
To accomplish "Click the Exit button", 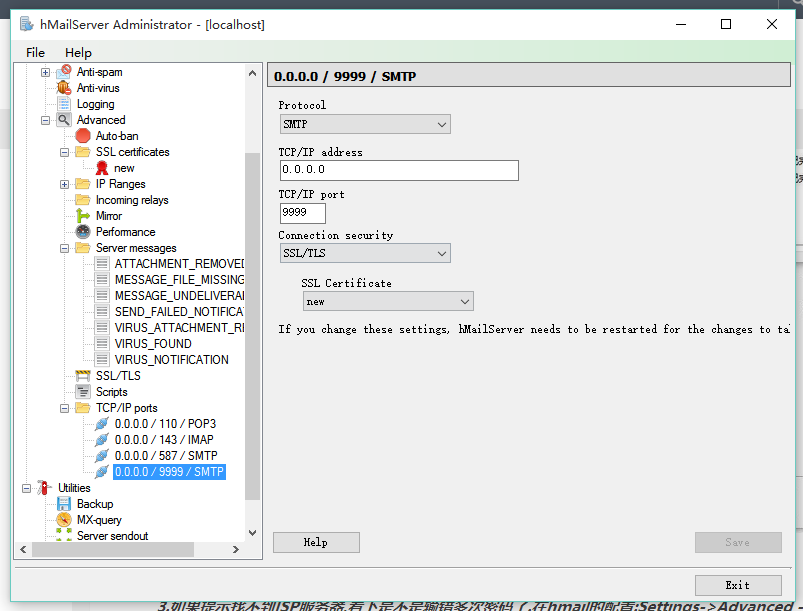I will click(x=738, y=585).
